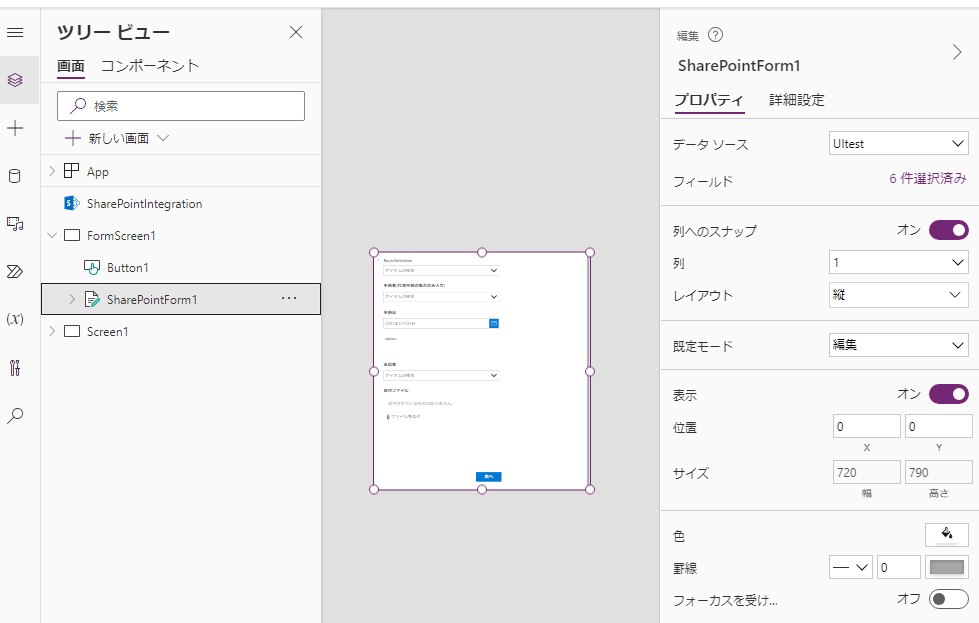Open the 既定モード dropdown

[898, 345]
